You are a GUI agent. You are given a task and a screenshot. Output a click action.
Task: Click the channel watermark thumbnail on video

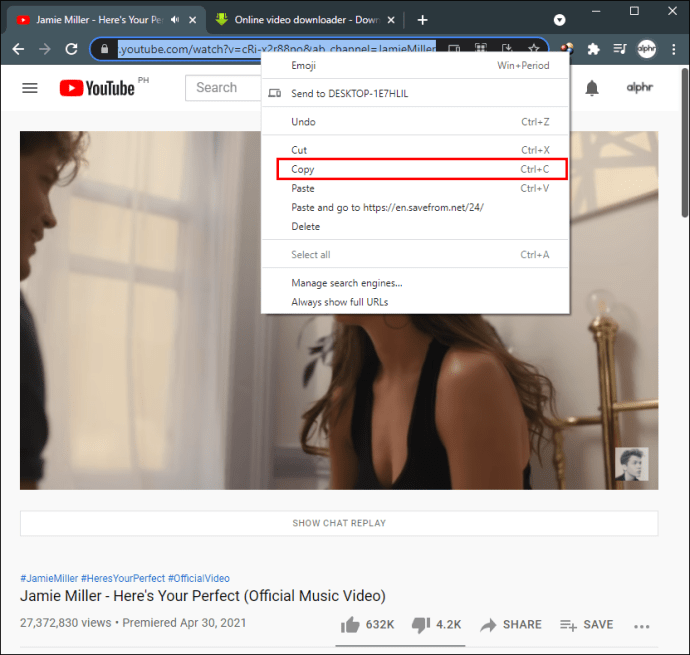click(631, 464)
